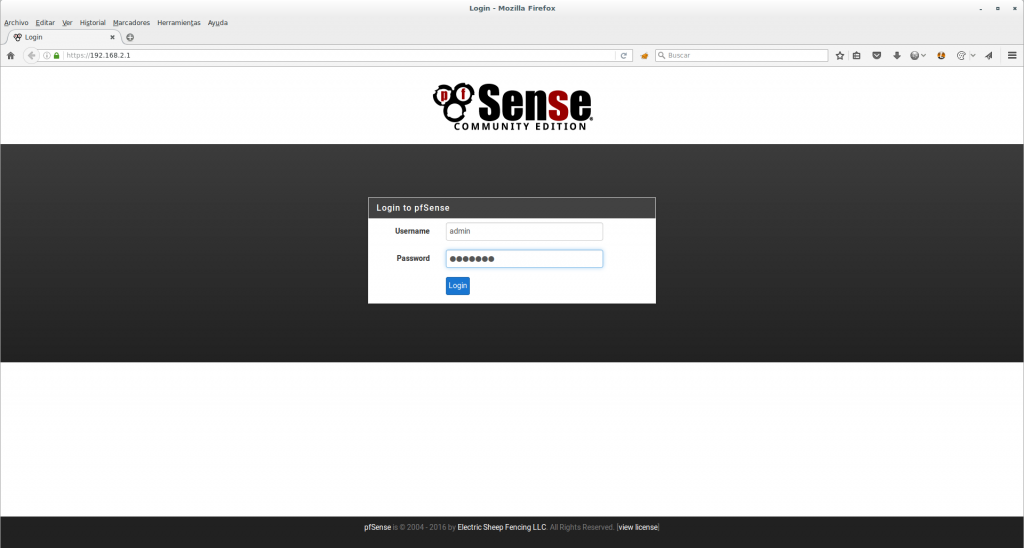Open the Pocket icon in toolbar

877,56
